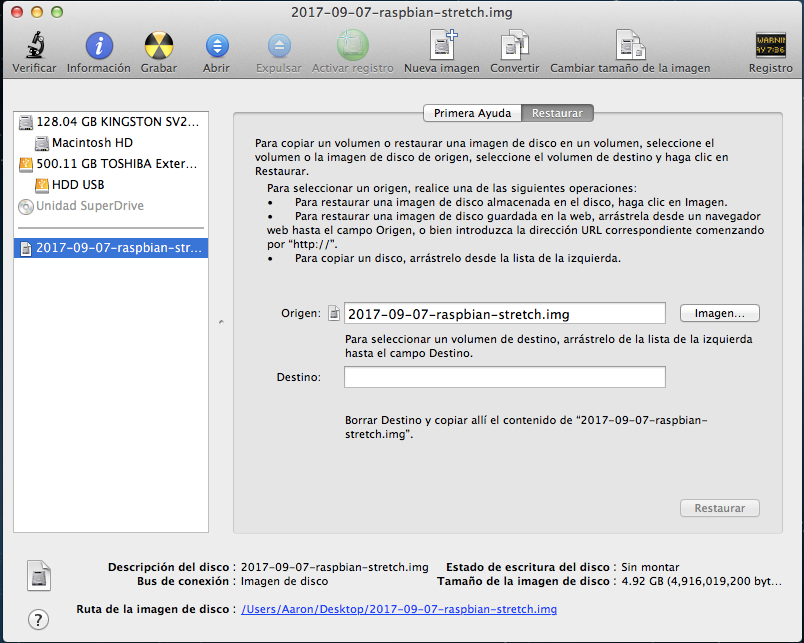804x643 pixels.
Task: Click the disk image icon beside Descripción del disco
Action: pyautogui.click(x=38, y=576)
